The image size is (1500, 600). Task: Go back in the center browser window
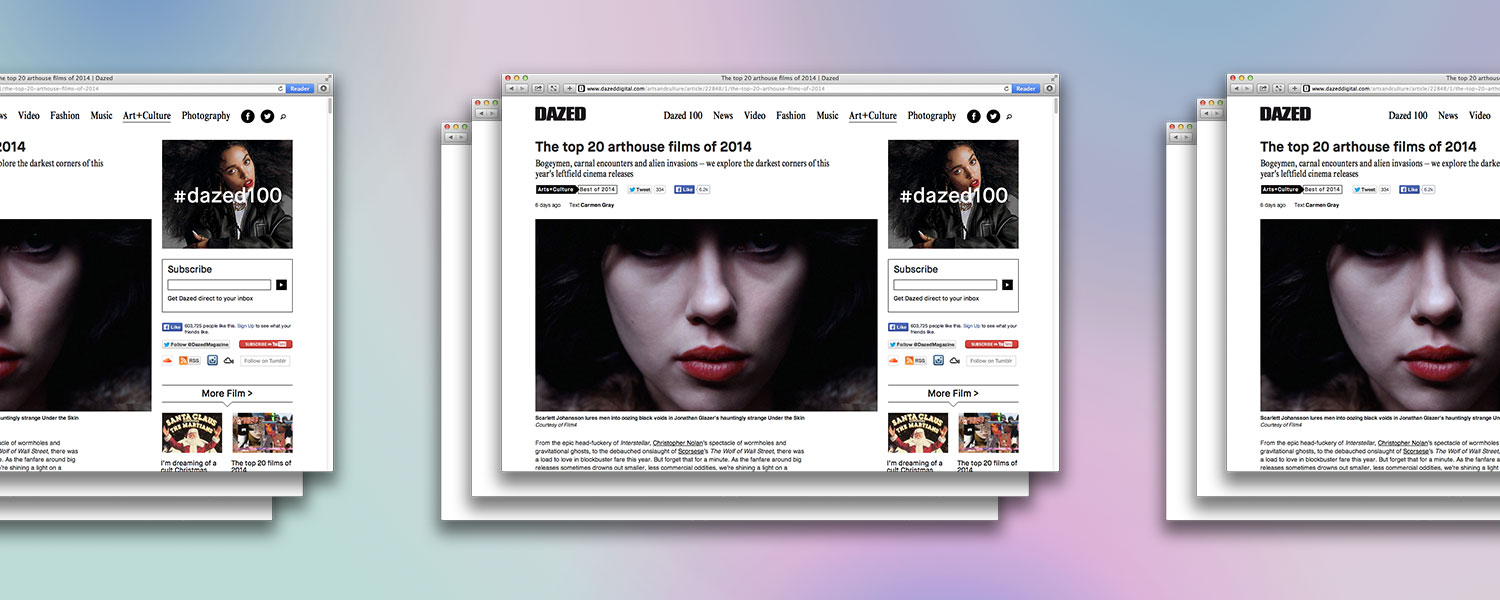point(510,89)
